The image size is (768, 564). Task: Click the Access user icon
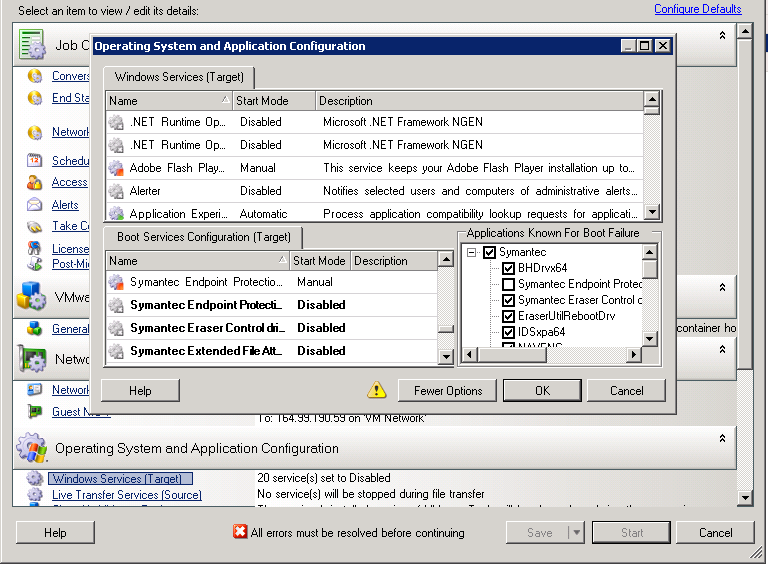pos(34,183)
